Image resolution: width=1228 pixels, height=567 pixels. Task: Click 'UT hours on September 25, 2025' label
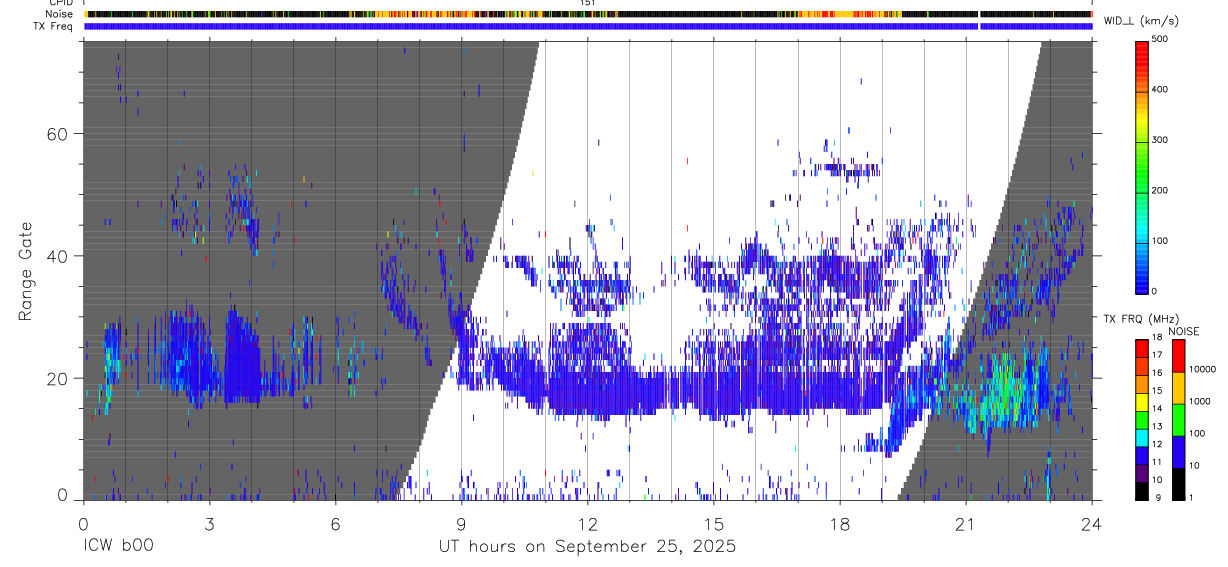(587, 547)
